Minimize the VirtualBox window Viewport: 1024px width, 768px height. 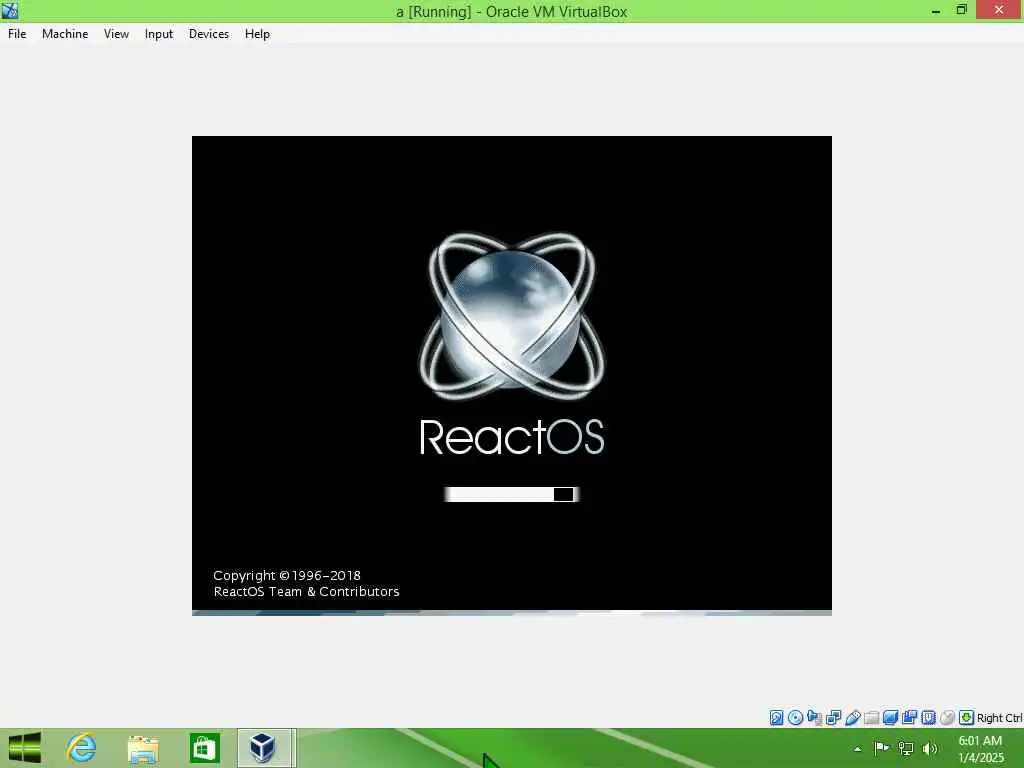click(x=936, y=10)
